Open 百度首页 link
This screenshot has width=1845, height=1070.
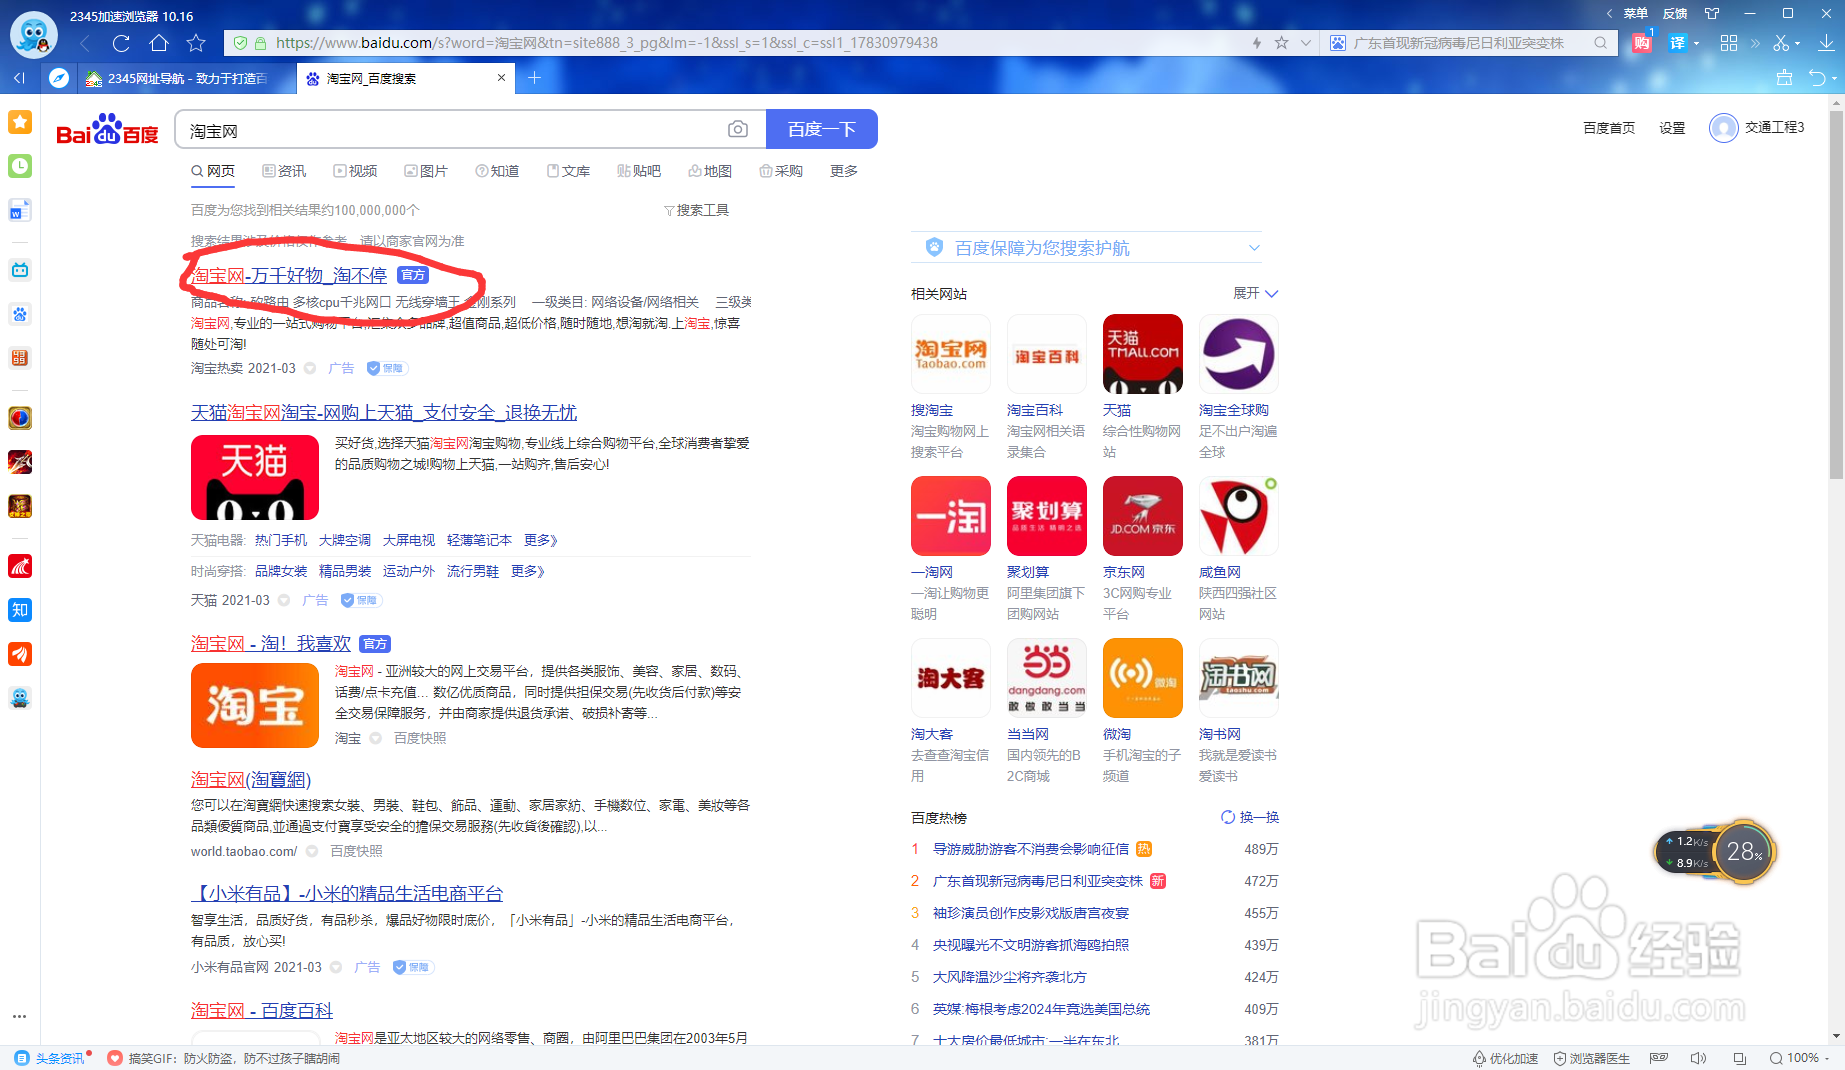coord(1609,128)
